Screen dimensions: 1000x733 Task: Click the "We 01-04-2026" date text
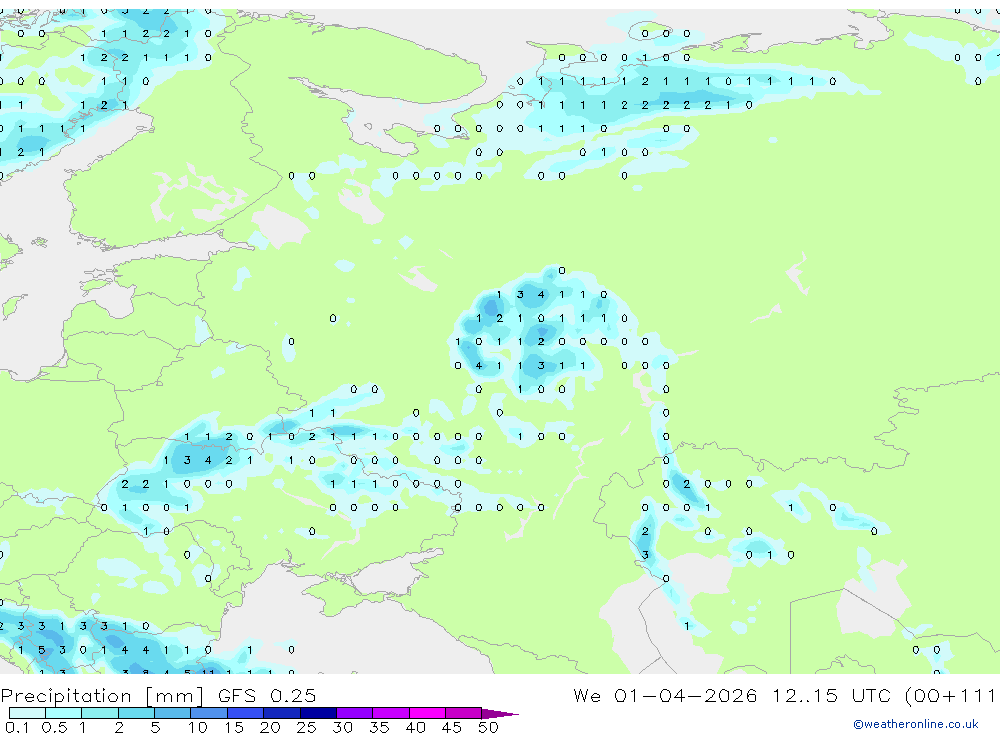tap(665, 695)
